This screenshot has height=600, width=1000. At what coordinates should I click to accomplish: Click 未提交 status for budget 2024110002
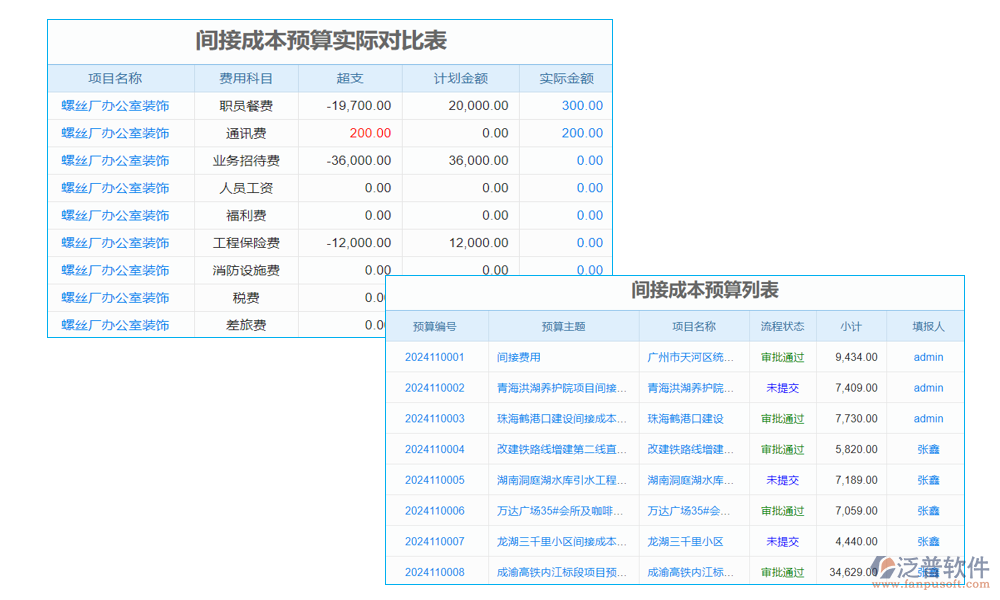pyautogui.click(x=783, y=388)
